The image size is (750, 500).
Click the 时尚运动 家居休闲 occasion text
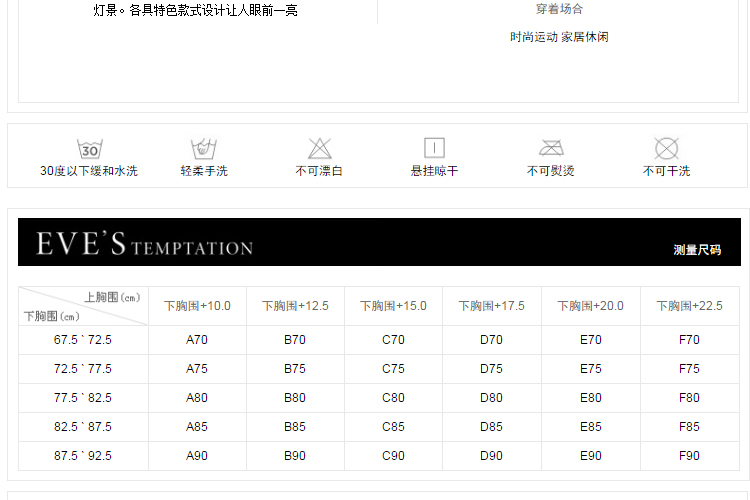point(559,37)
